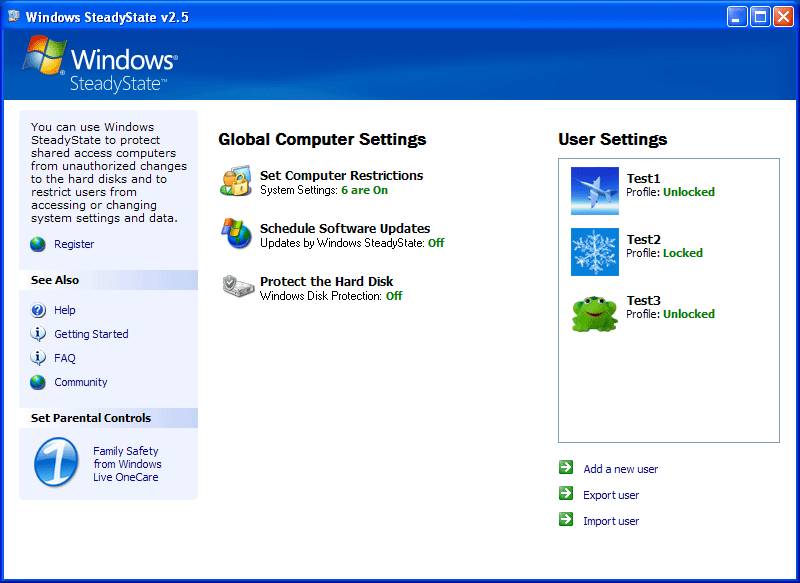Open Set Computer Restrictions
Screen dimensions: 800x583
[x=341, y=175]
